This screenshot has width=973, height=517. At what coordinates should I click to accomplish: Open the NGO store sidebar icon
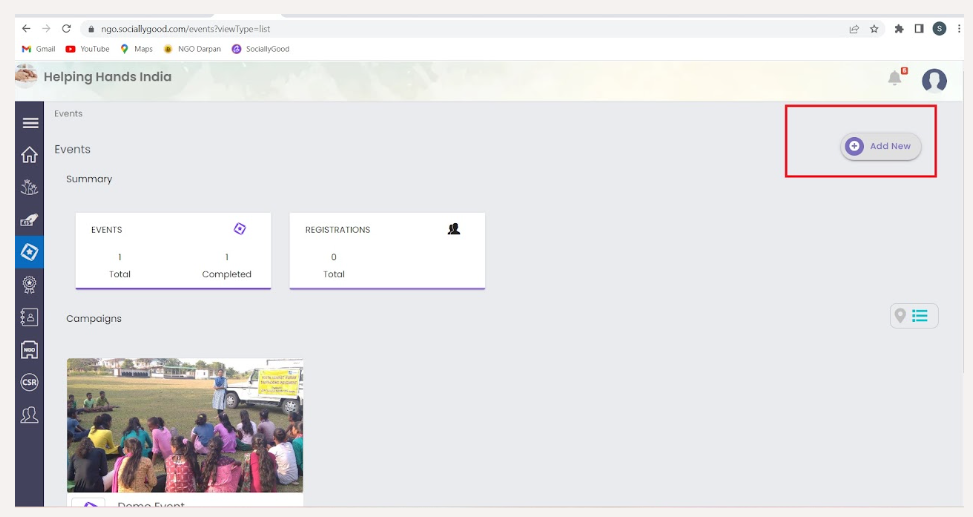tap(29, 349)
